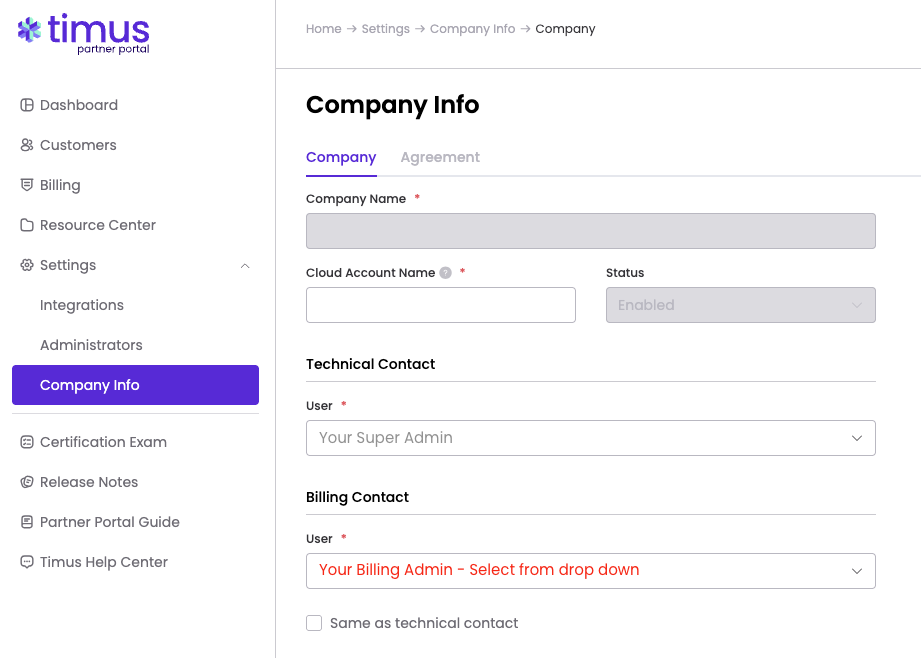Screen dimensions: 921x658
Task: Click the Billing receipt icon
Action: (x=26, y=185)
